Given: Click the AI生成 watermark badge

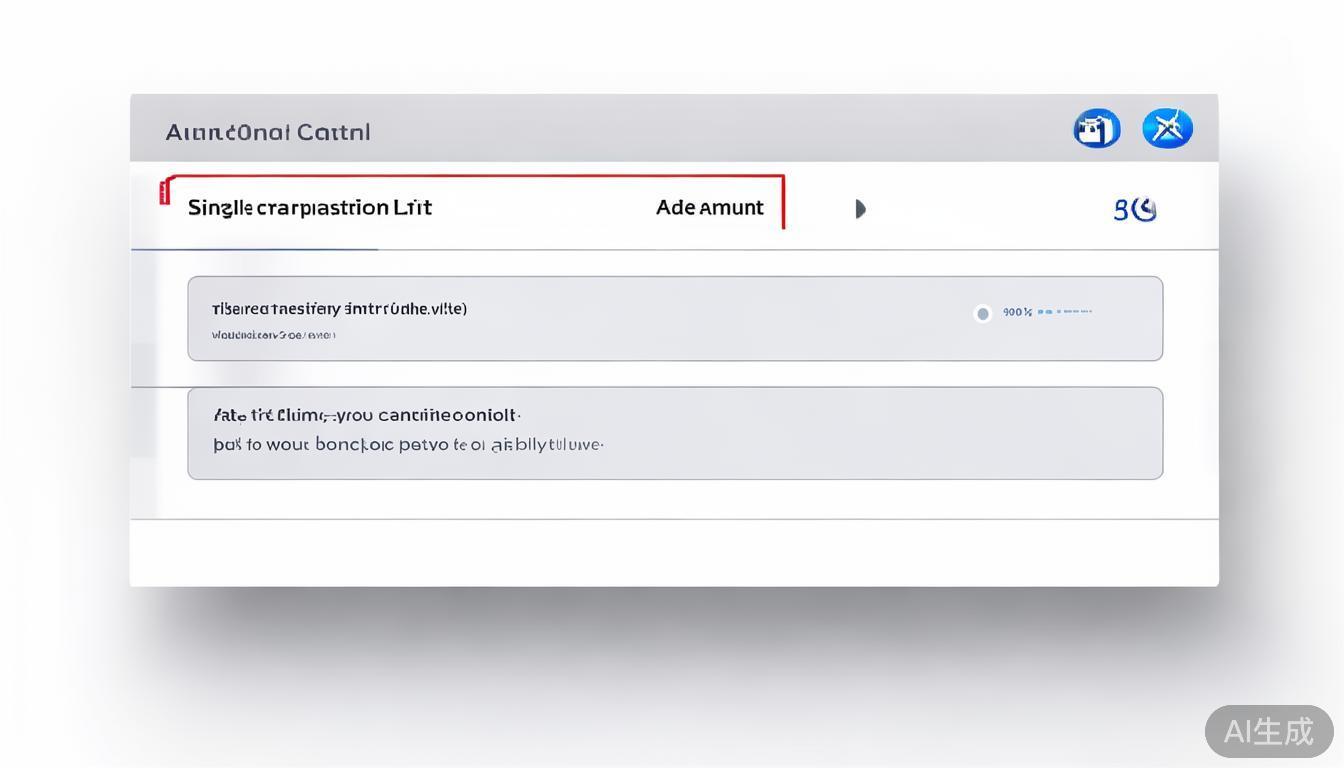Looking at the screenshot, I should coord(1268,731).
